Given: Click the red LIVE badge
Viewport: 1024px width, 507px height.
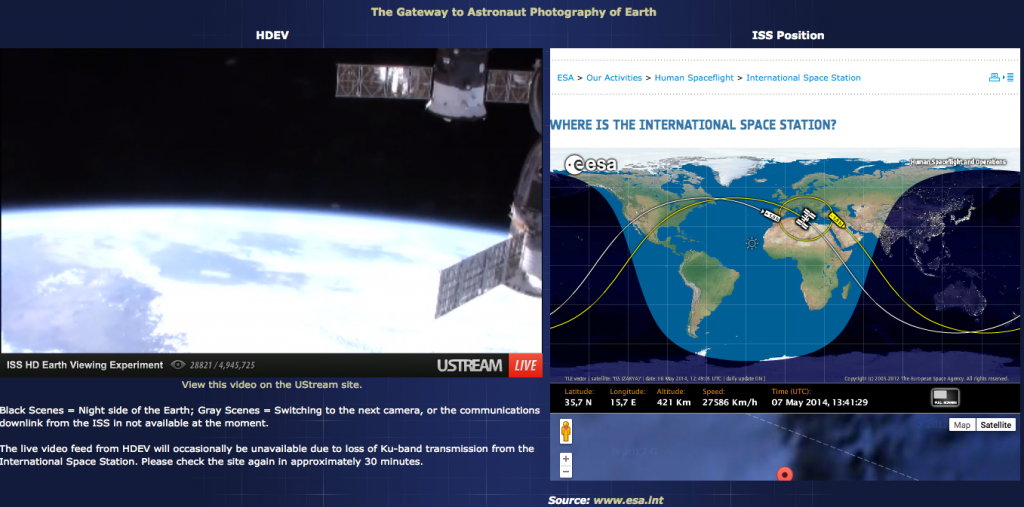Looking at the screenshot, I should [525, 366].
